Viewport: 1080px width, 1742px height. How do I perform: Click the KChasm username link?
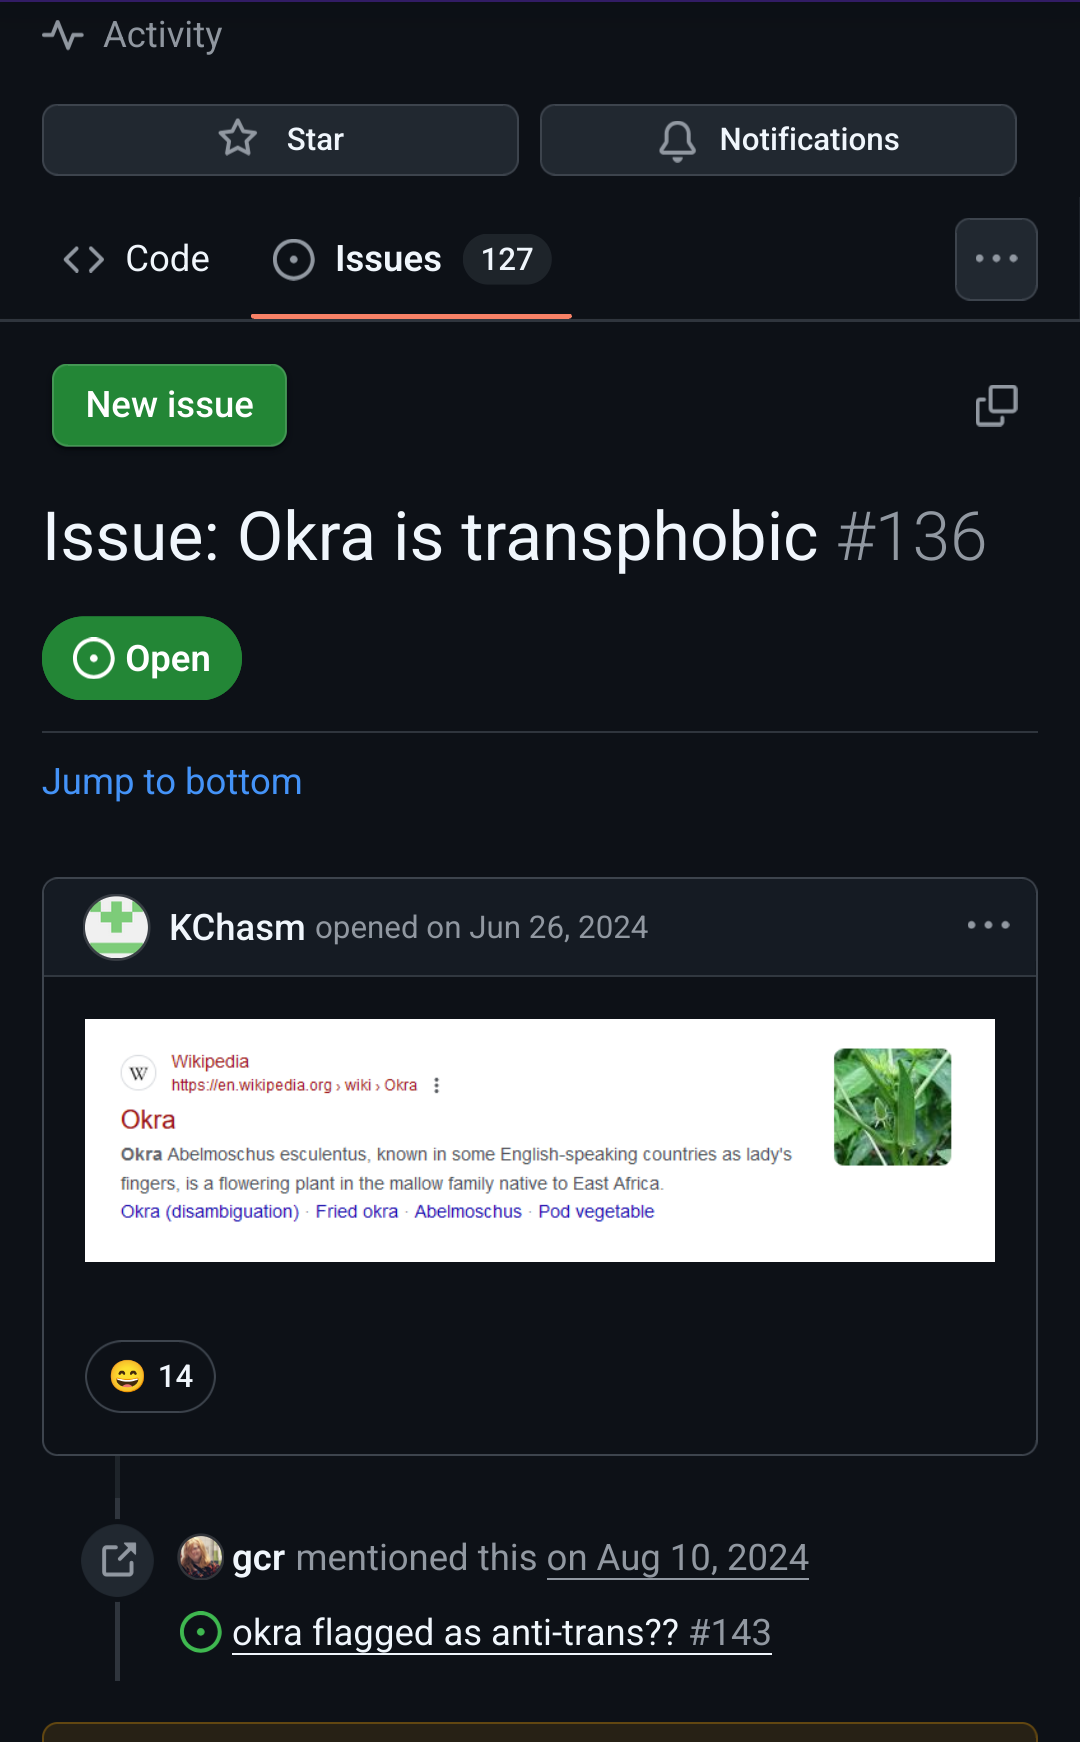click(x=237, y=928)
